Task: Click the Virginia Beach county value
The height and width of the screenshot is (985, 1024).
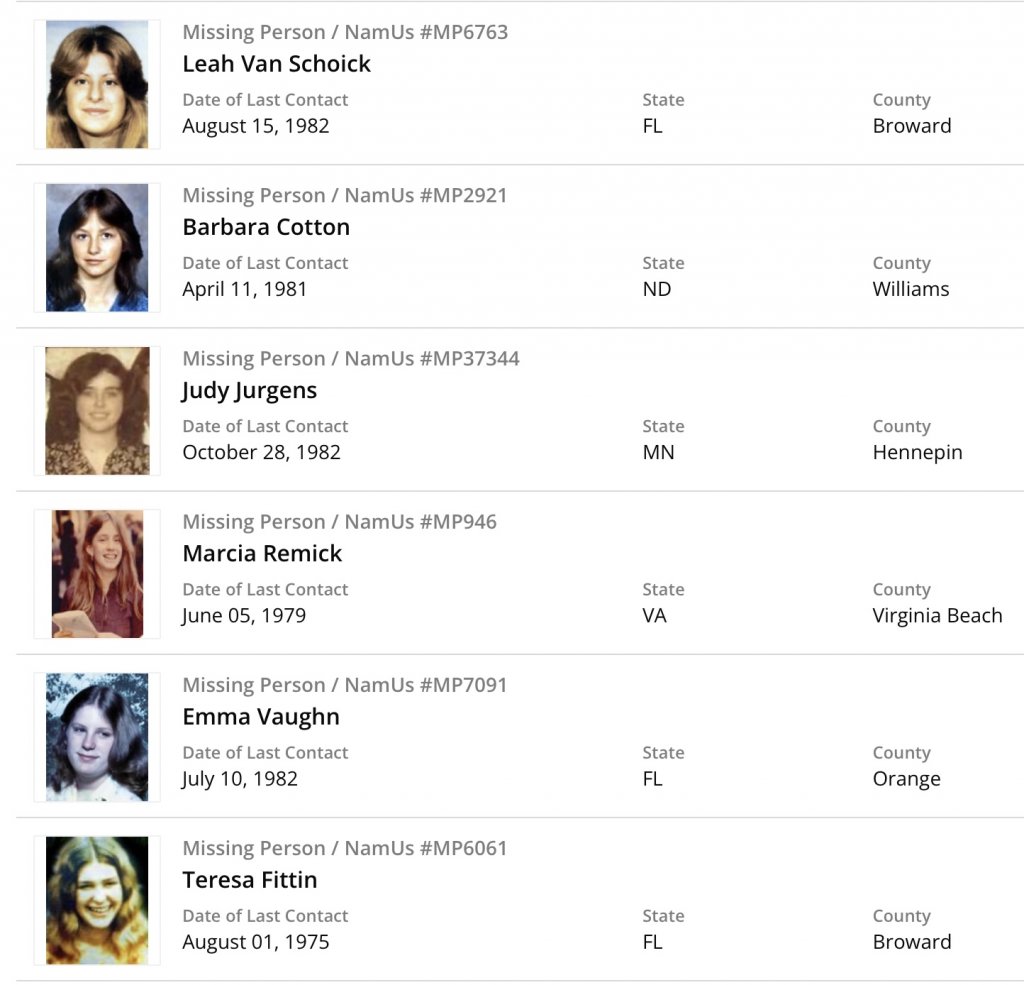Action: coord(937,616)
